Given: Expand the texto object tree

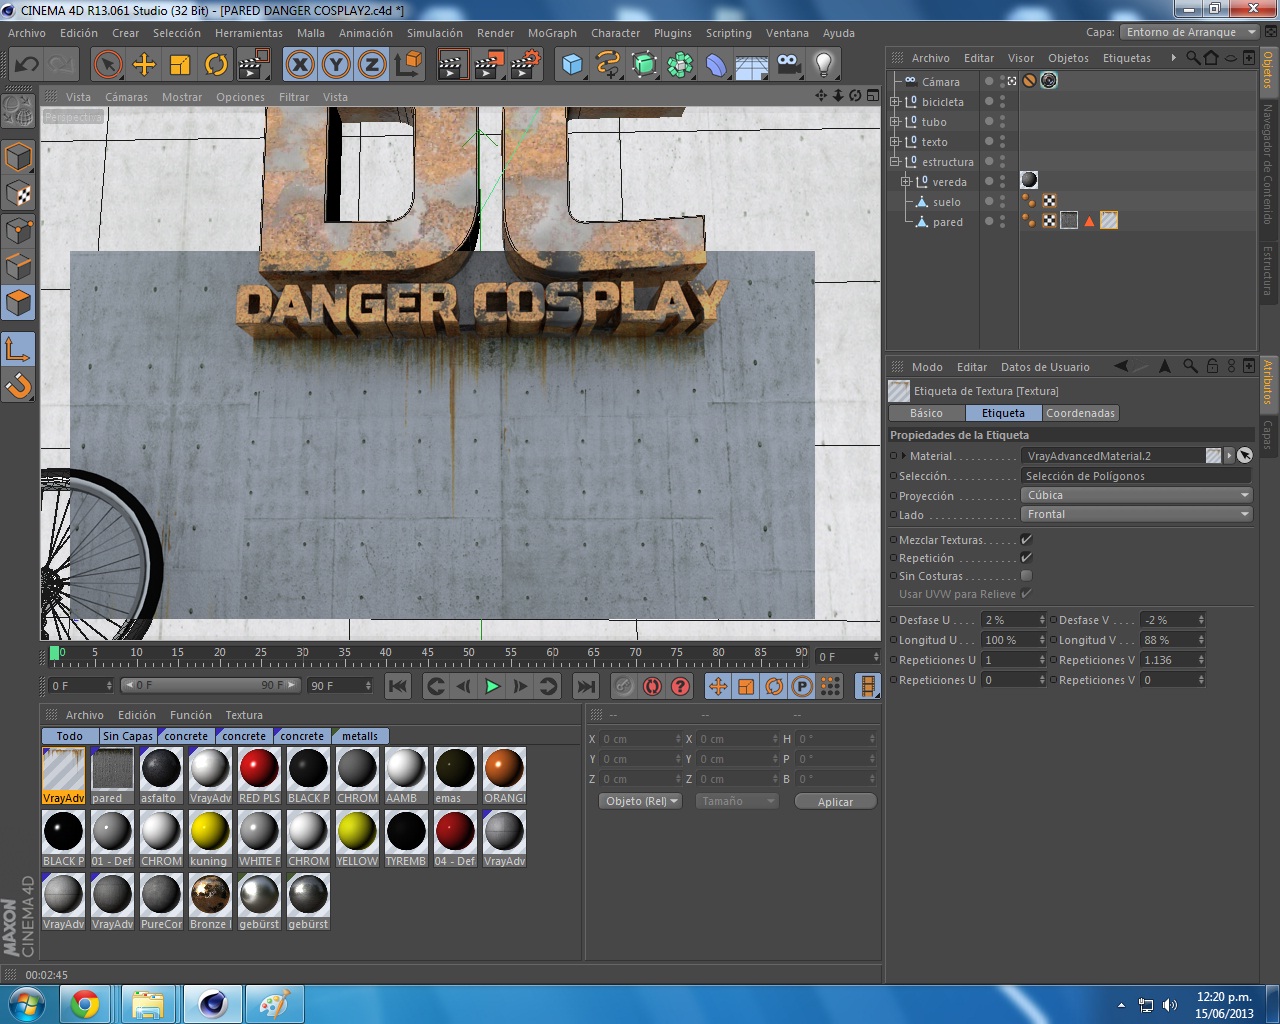Looking at the screenshot, I should pos(894,142).
